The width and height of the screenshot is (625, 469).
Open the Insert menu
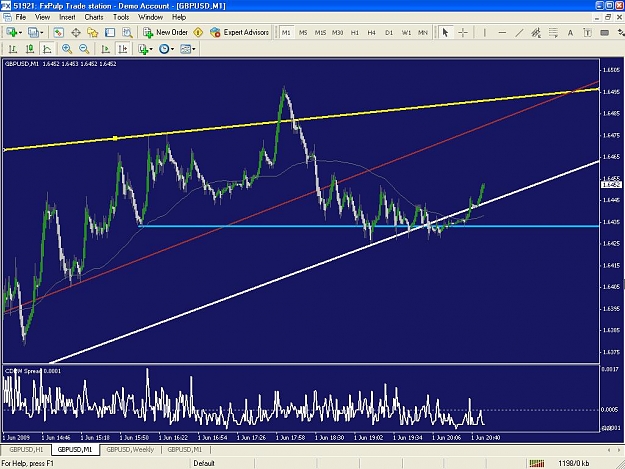tap(67, 17)
